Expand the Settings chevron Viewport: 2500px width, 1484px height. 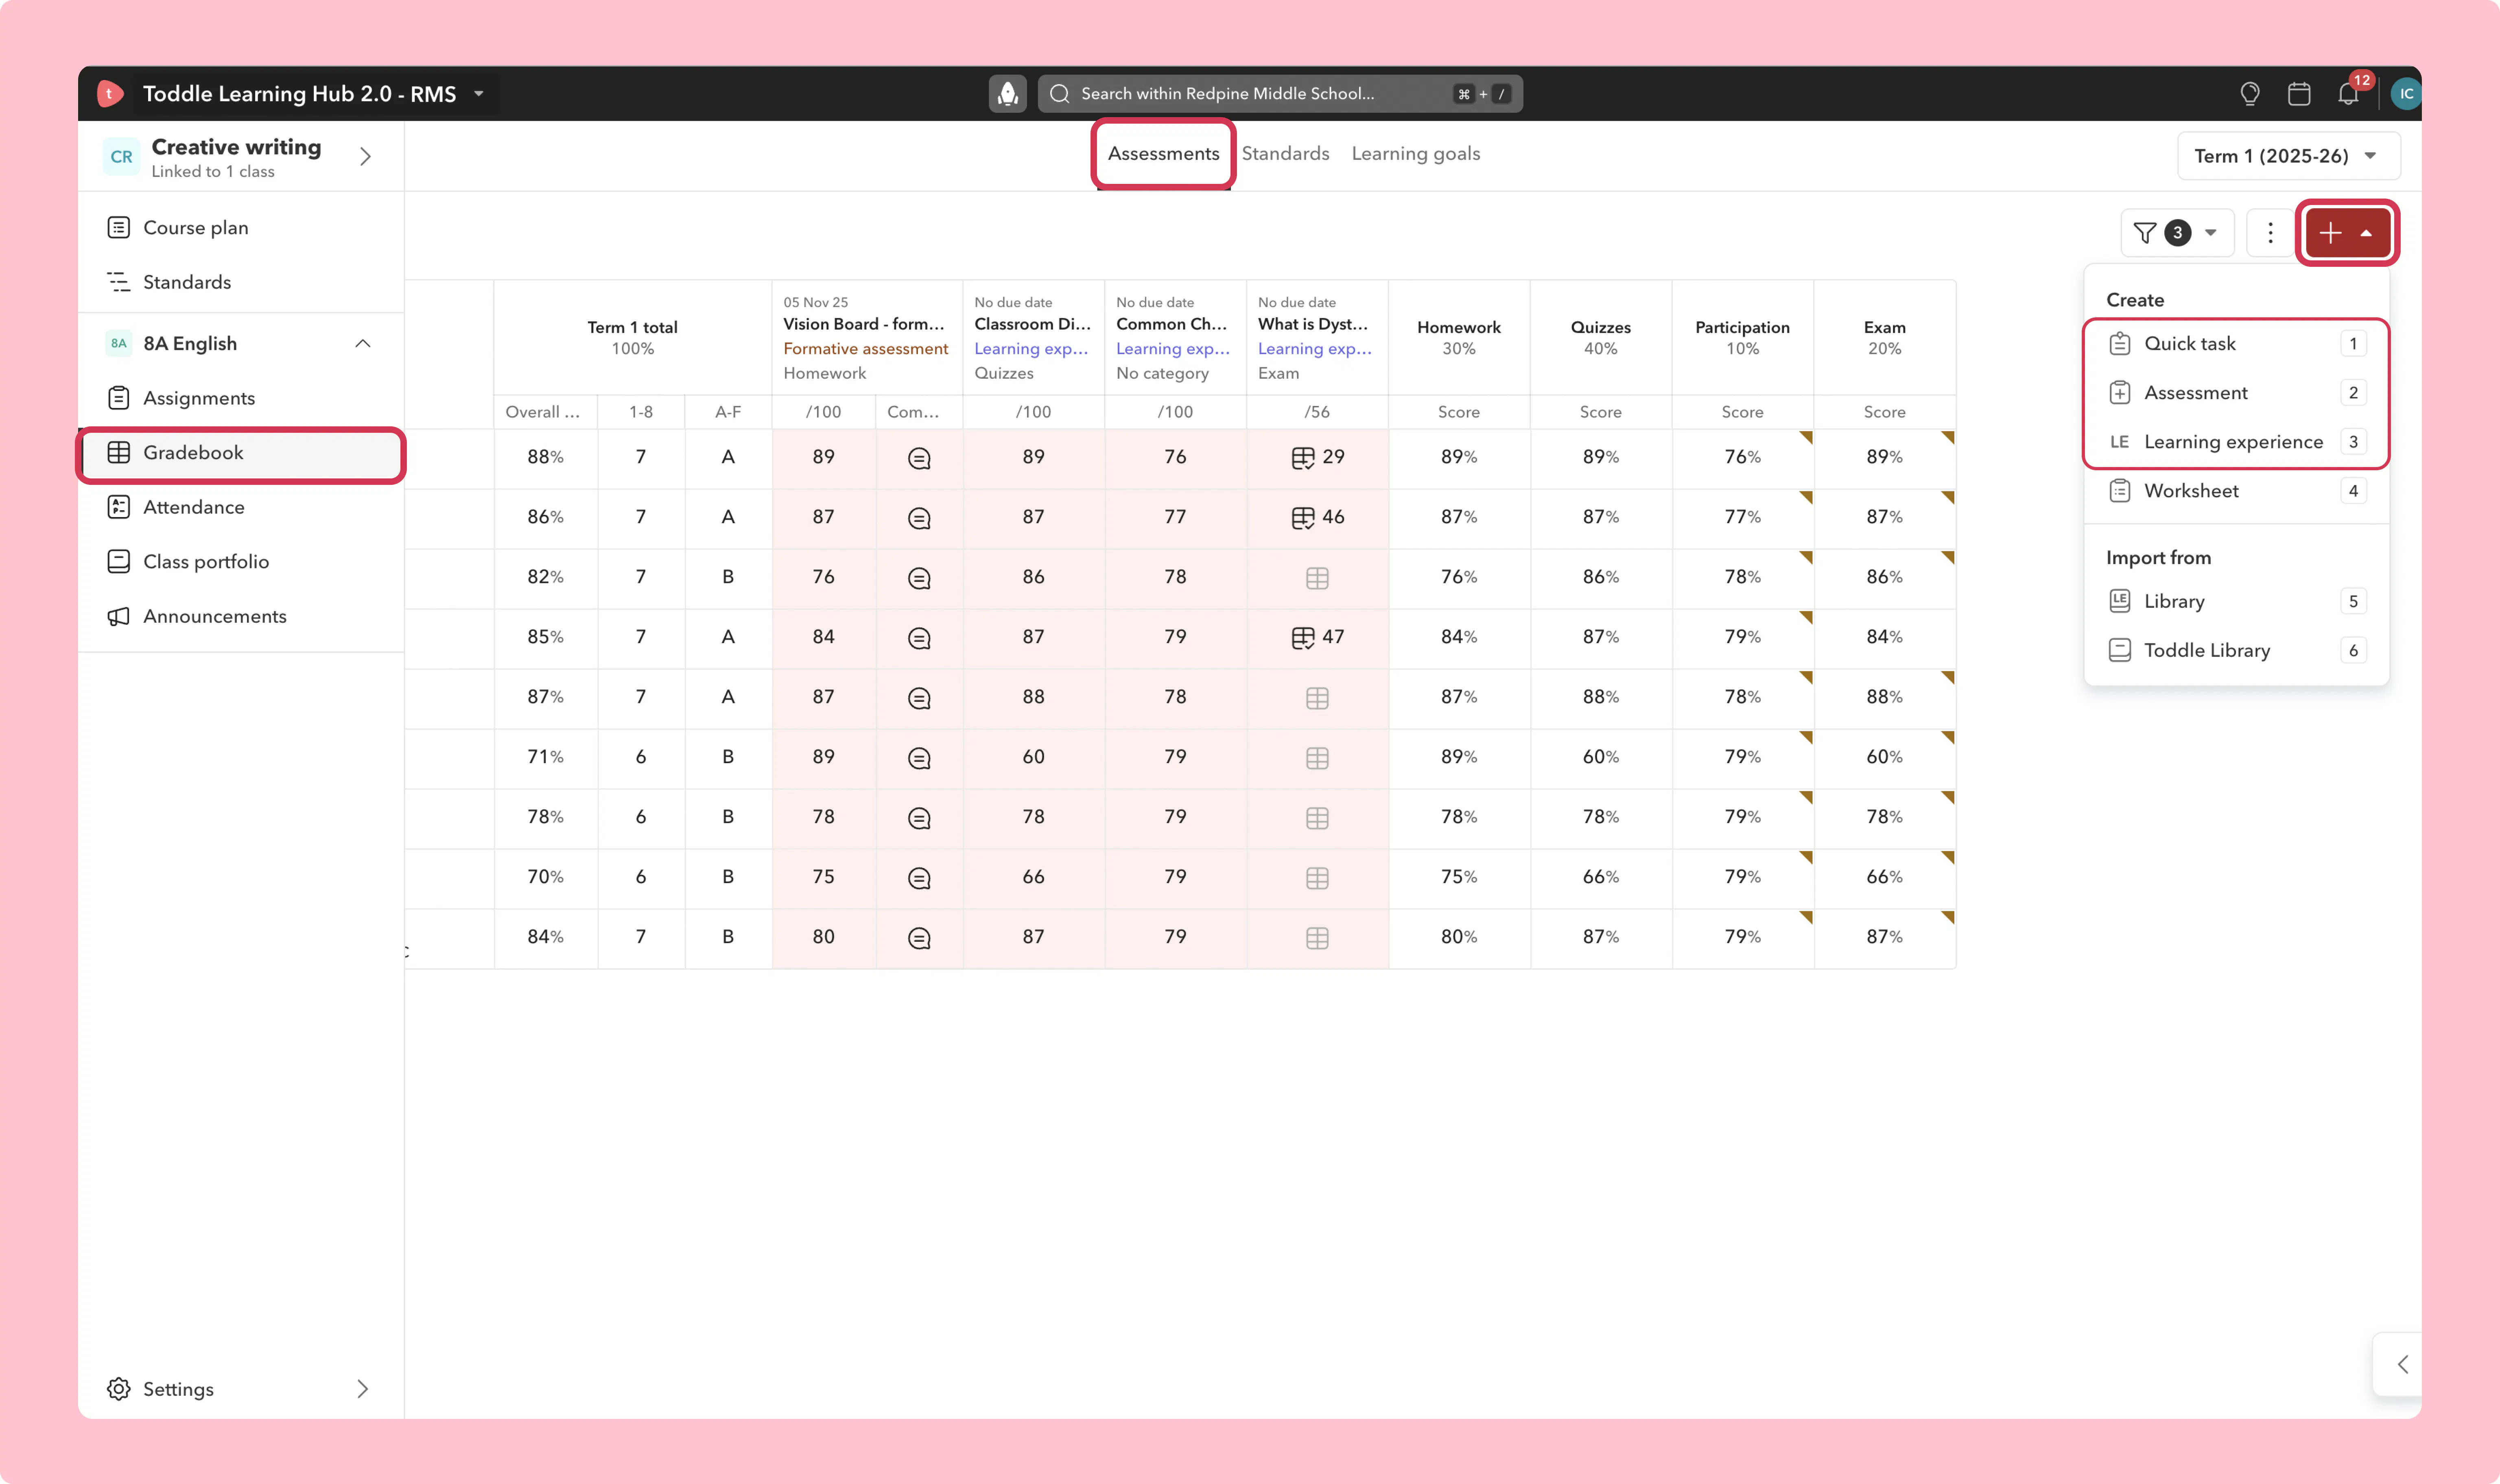coord(362,1389)
